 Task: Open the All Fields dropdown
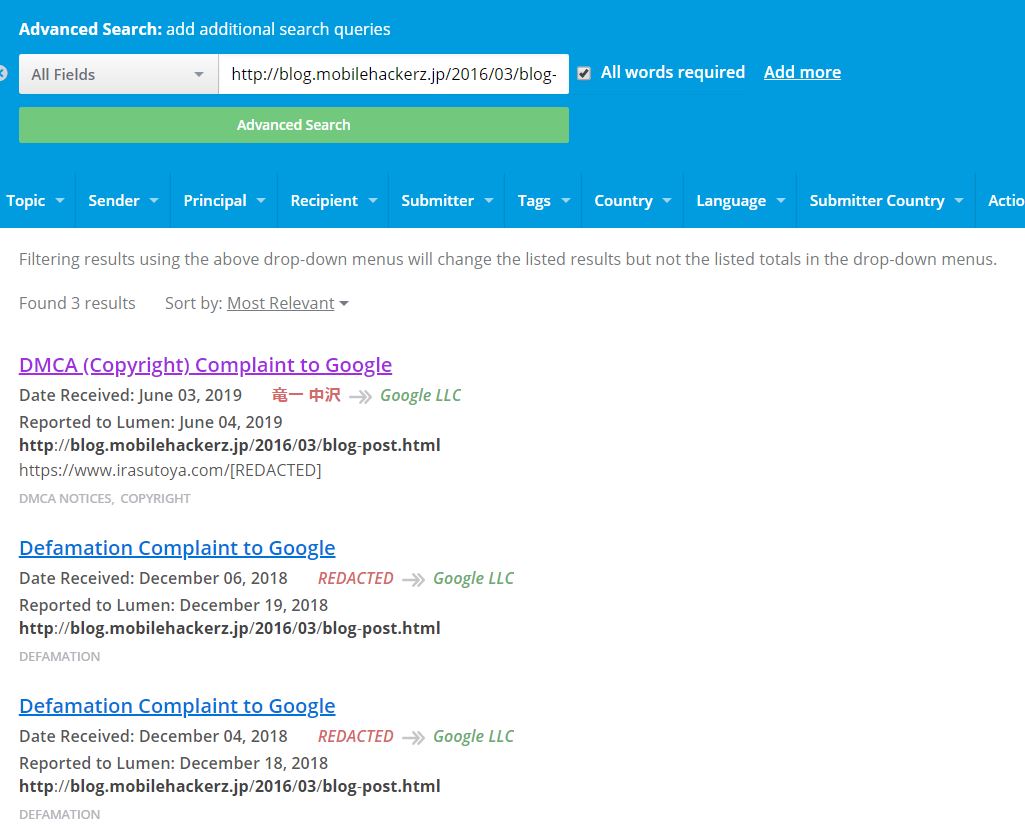tap(118, 74)
